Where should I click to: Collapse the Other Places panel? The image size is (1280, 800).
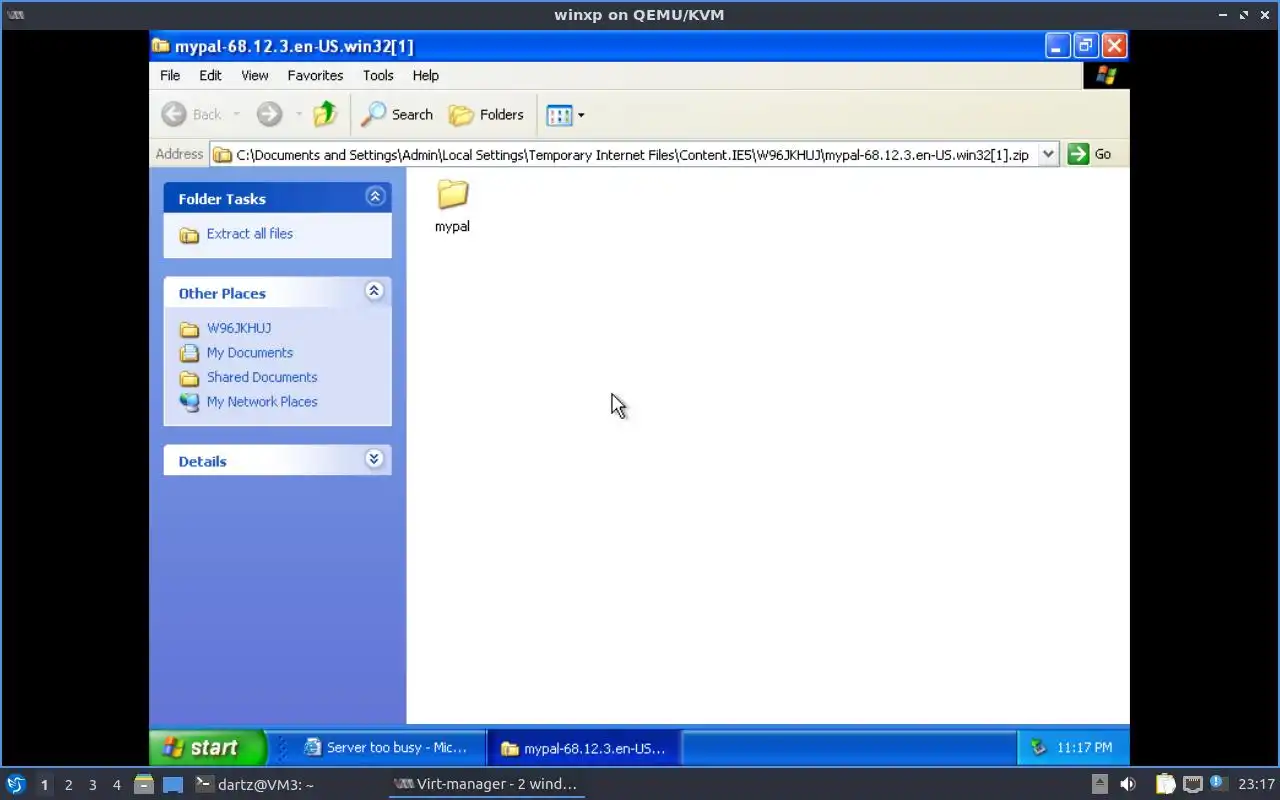click(374, 291)
